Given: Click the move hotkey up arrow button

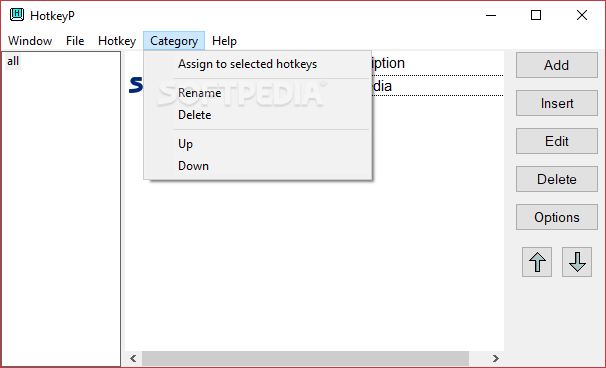Looking at the screenshot, I should coord(537,262).
